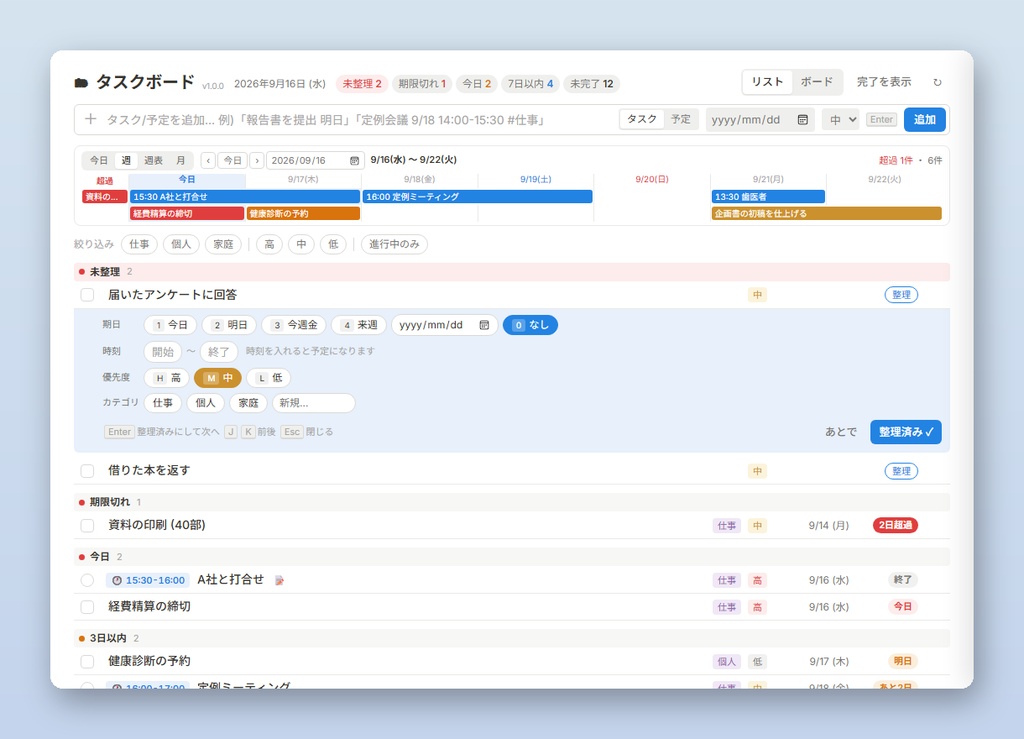Click the 整理 button for 届いたアンケートに回答
Viewport: 1024px width, 739px height.
click(x=901, y=295)
